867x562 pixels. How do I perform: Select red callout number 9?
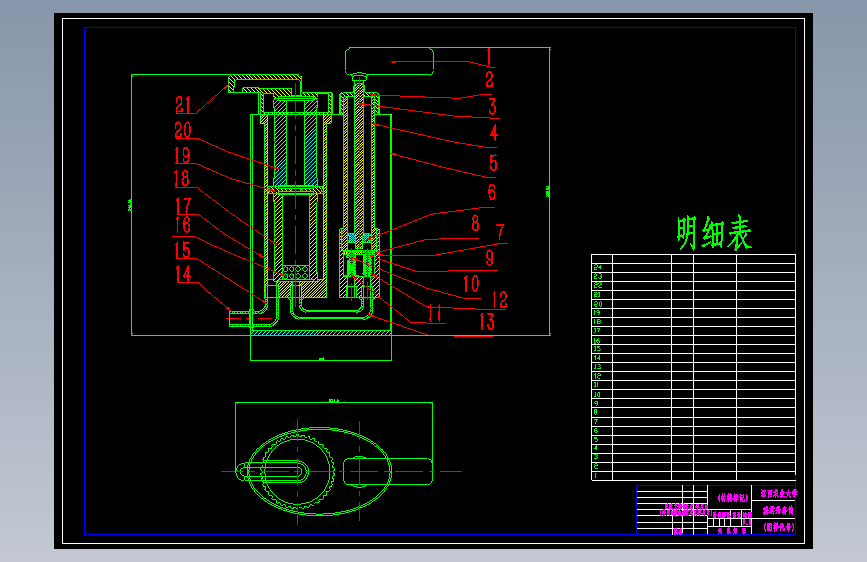tap(489, 258)
